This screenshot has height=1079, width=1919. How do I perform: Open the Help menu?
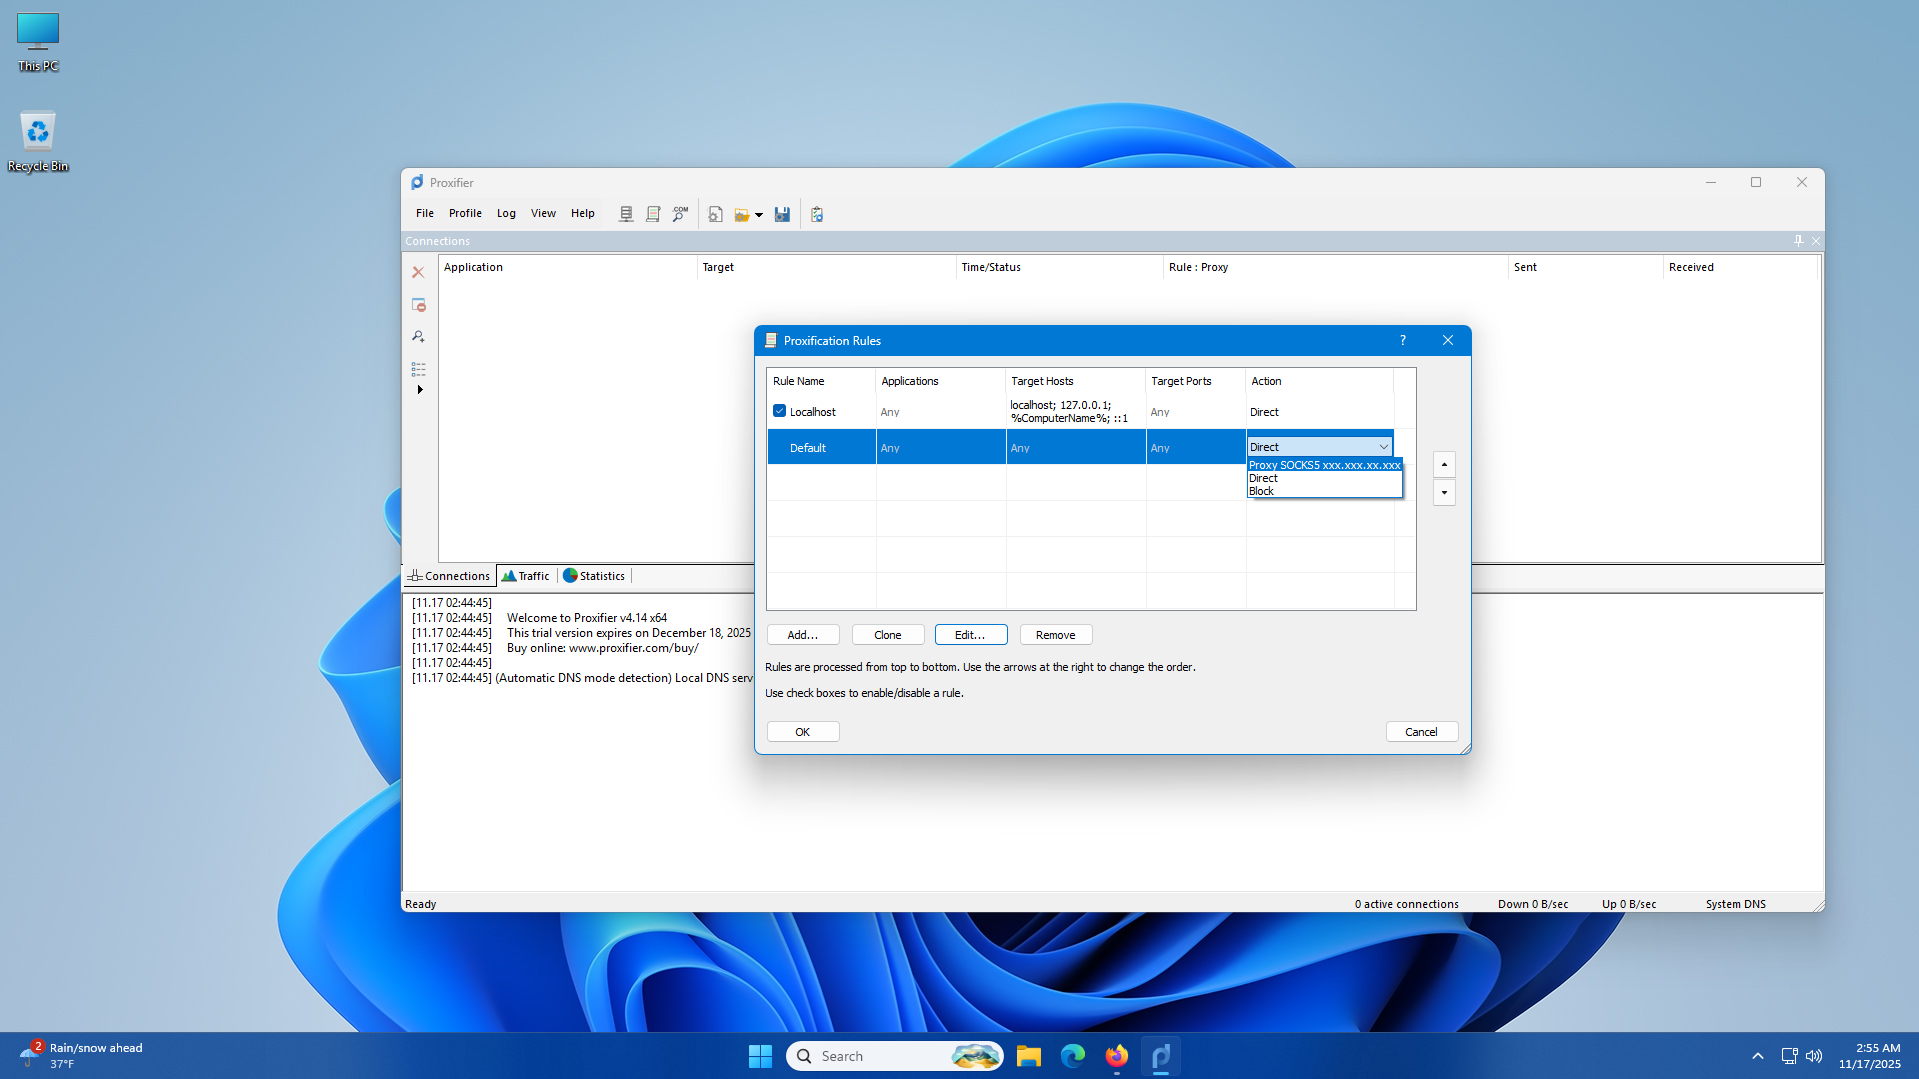(583, 213)
